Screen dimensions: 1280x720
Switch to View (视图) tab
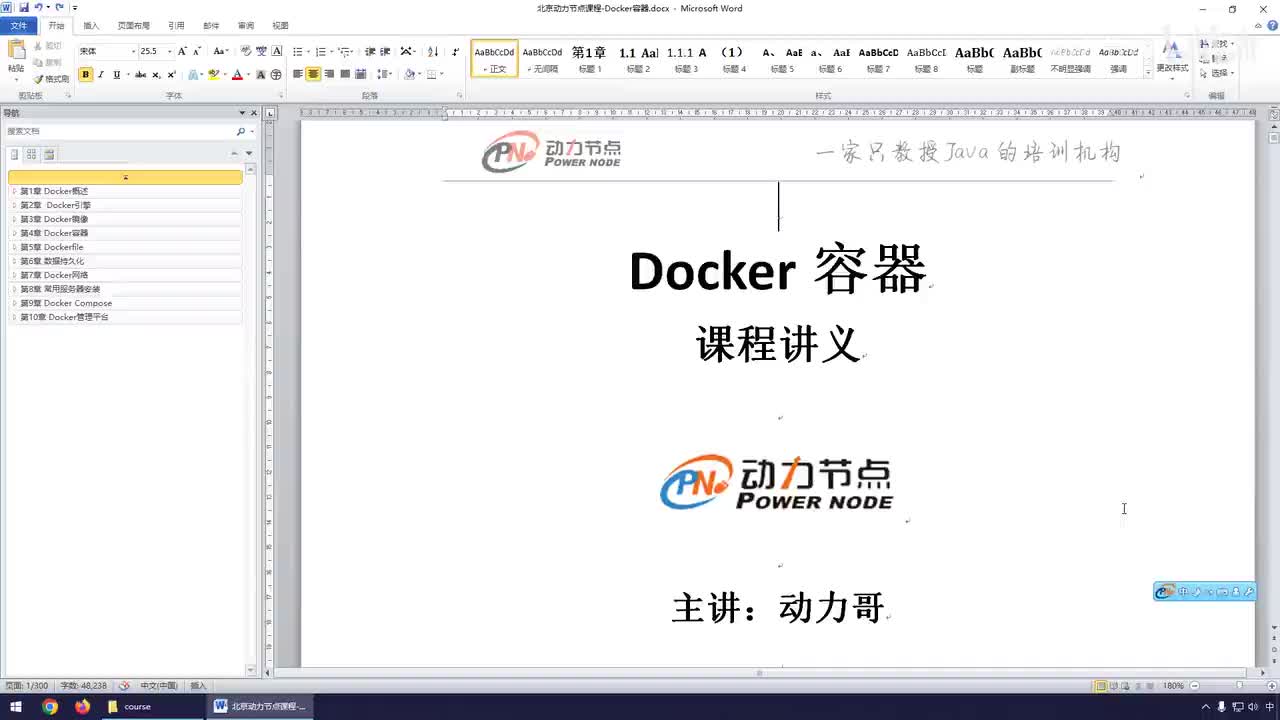click(x=280, y=25)
